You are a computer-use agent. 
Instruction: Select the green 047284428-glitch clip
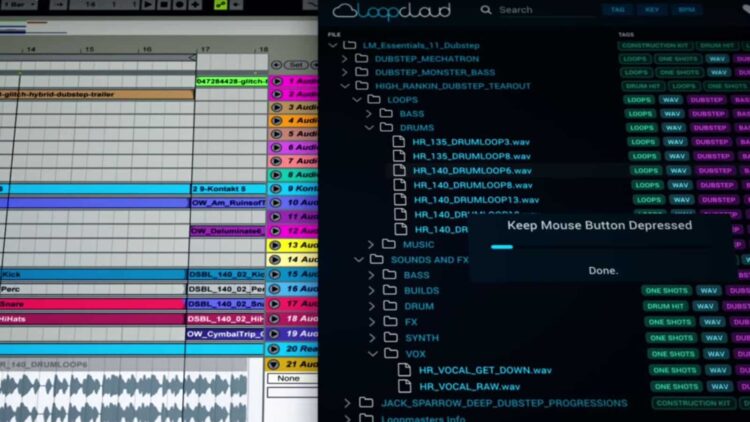pos(232,81)
